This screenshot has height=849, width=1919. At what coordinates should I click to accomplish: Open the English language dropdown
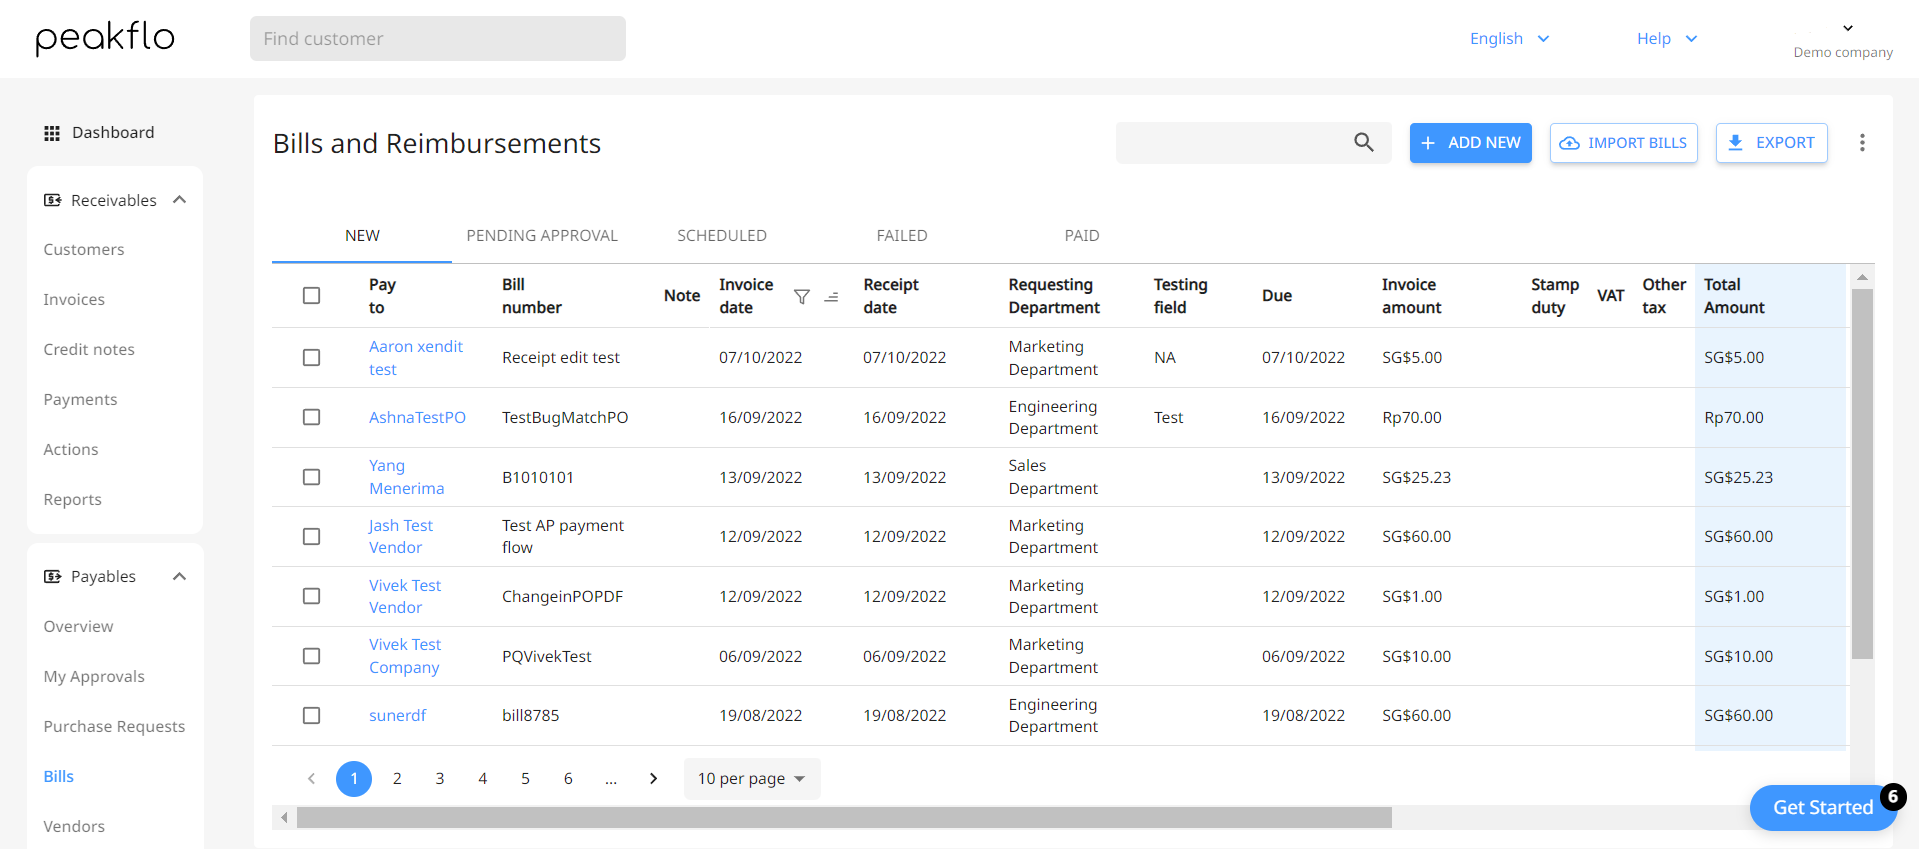pyautogui.click(x=1509, y=39)
